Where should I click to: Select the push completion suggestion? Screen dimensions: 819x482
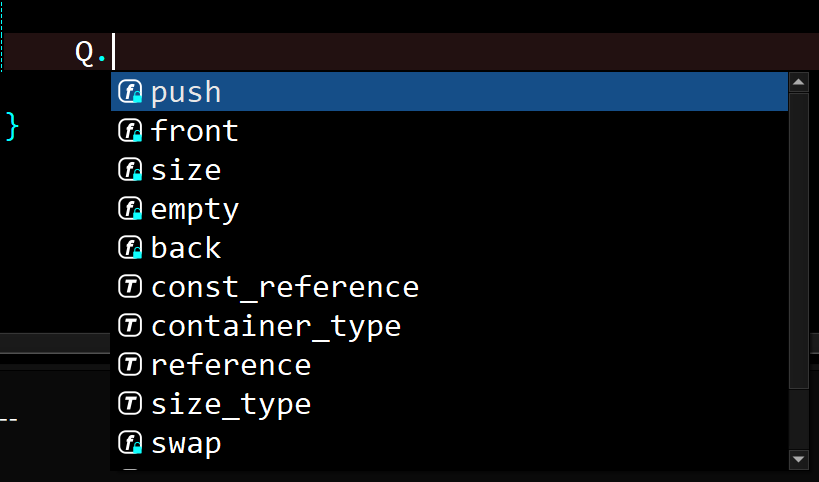(x=449, y=92)
